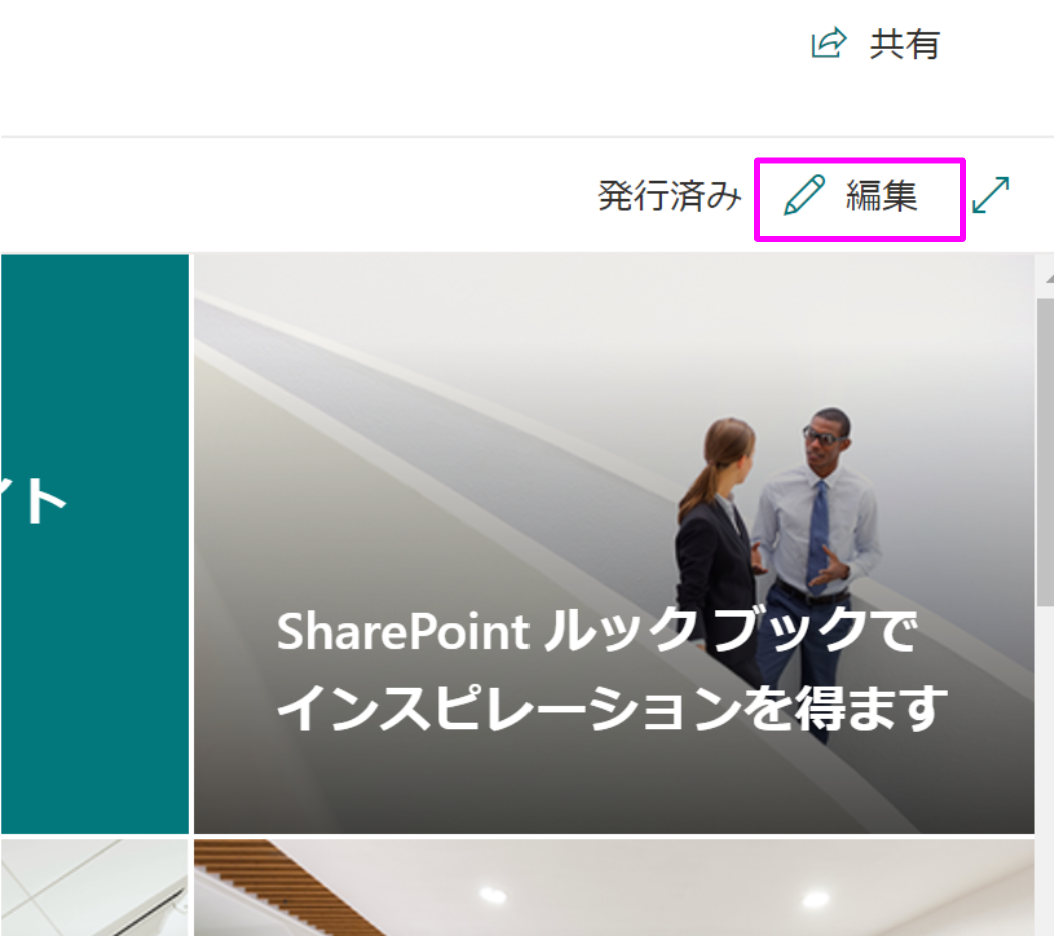The width and height of the screenshot is (1054, 936).
Task: Select the 編集 edit label
Action: pos(881,196)
